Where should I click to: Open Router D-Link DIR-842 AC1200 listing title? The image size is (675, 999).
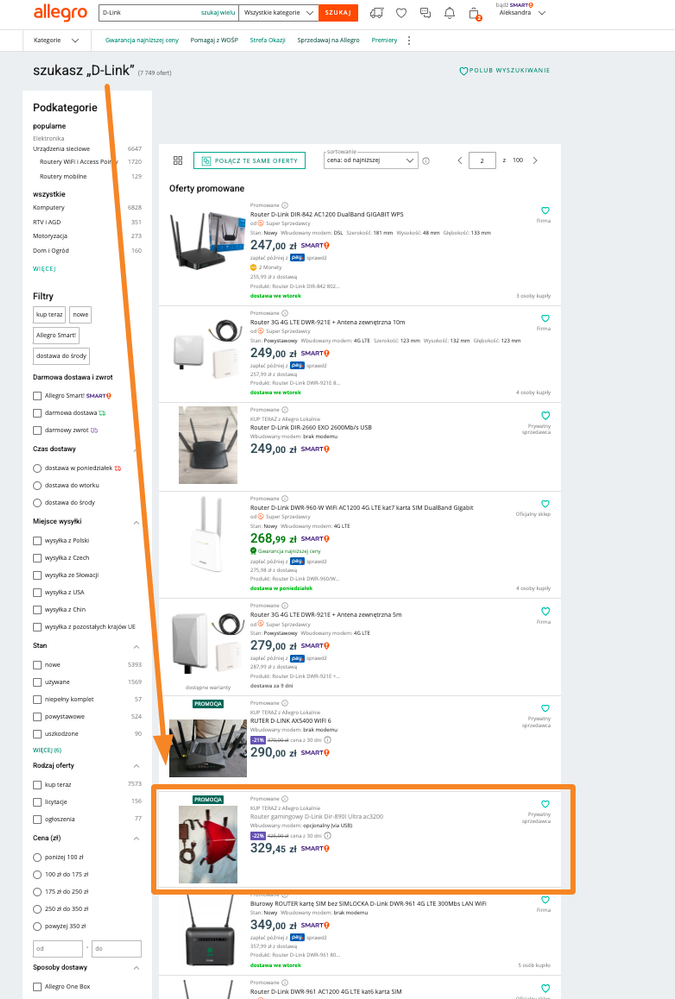click(x=326, y=215)
